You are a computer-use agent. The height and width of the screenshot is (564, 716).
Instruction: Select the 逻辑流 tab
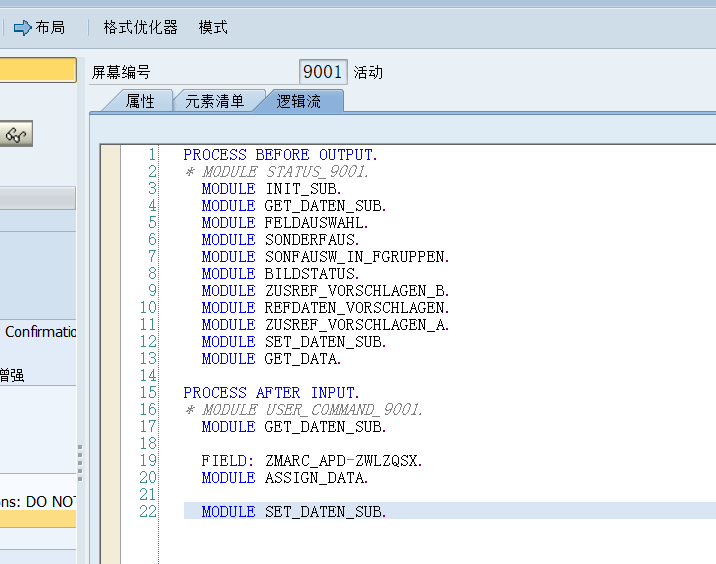299,101
